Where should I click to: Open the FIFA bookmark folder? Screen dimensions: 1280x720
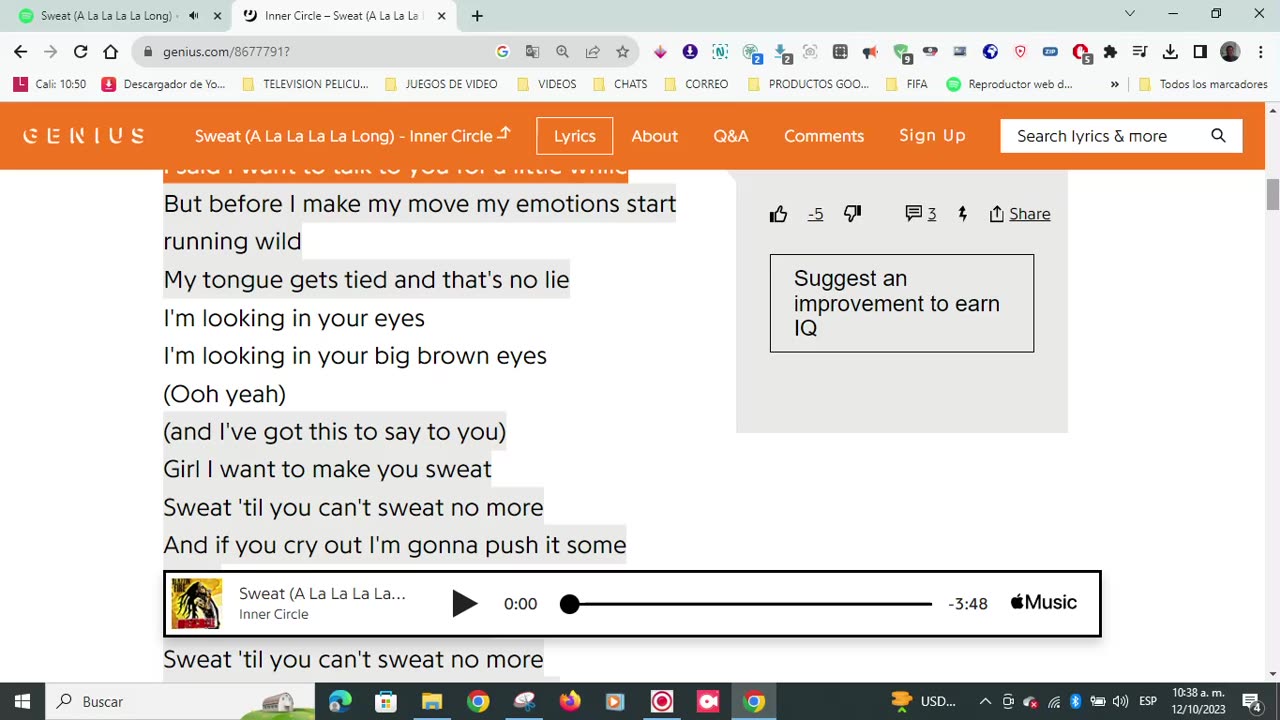coord(906,84)
